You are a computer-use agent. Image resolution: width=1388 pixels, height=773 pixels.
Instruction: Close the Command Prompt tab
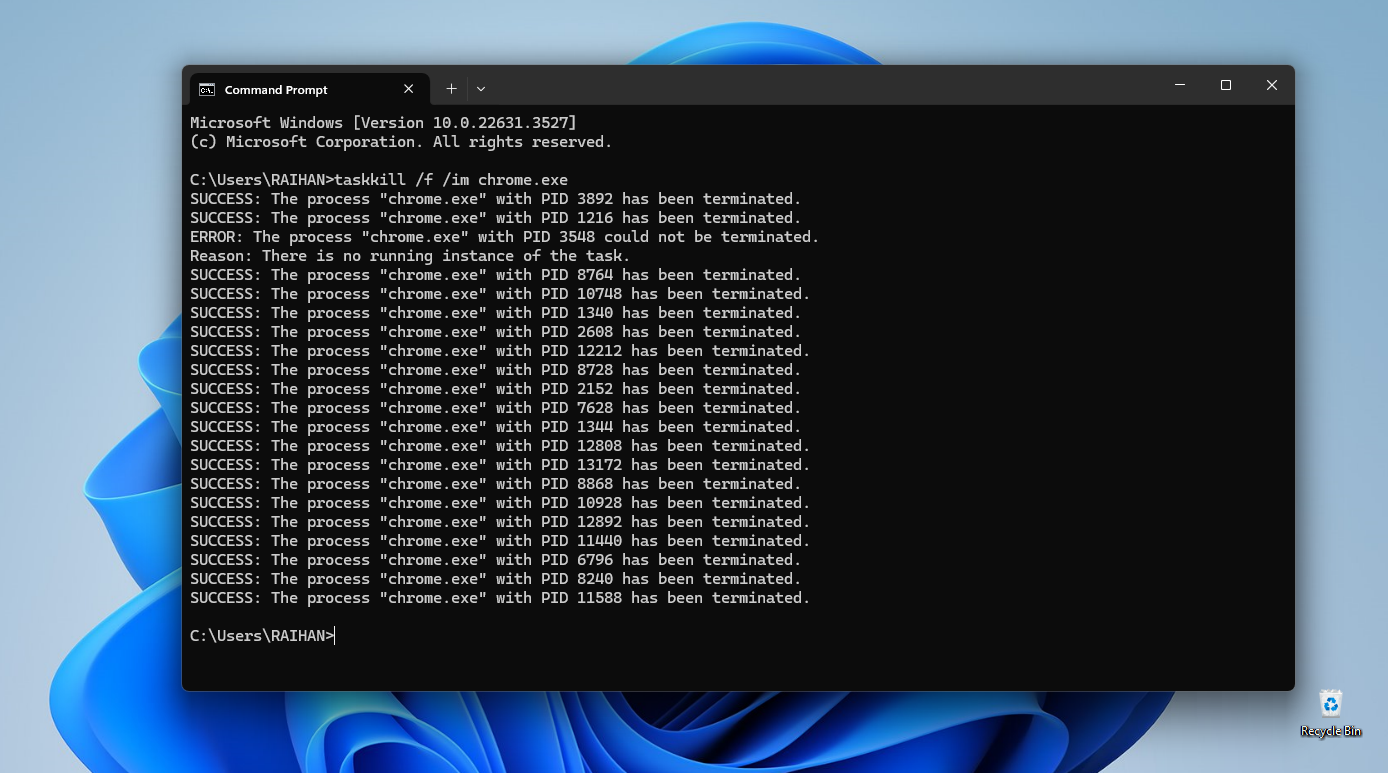click(x=408, y=89)
